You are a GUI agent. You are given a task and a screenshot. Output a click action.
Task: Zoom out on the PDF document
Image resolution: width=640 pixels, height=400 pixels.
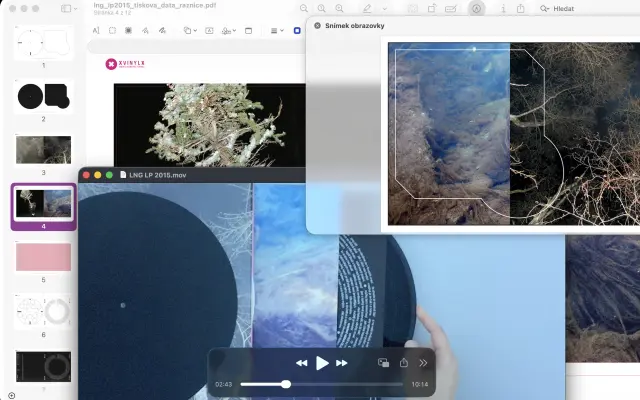[304, 8]
